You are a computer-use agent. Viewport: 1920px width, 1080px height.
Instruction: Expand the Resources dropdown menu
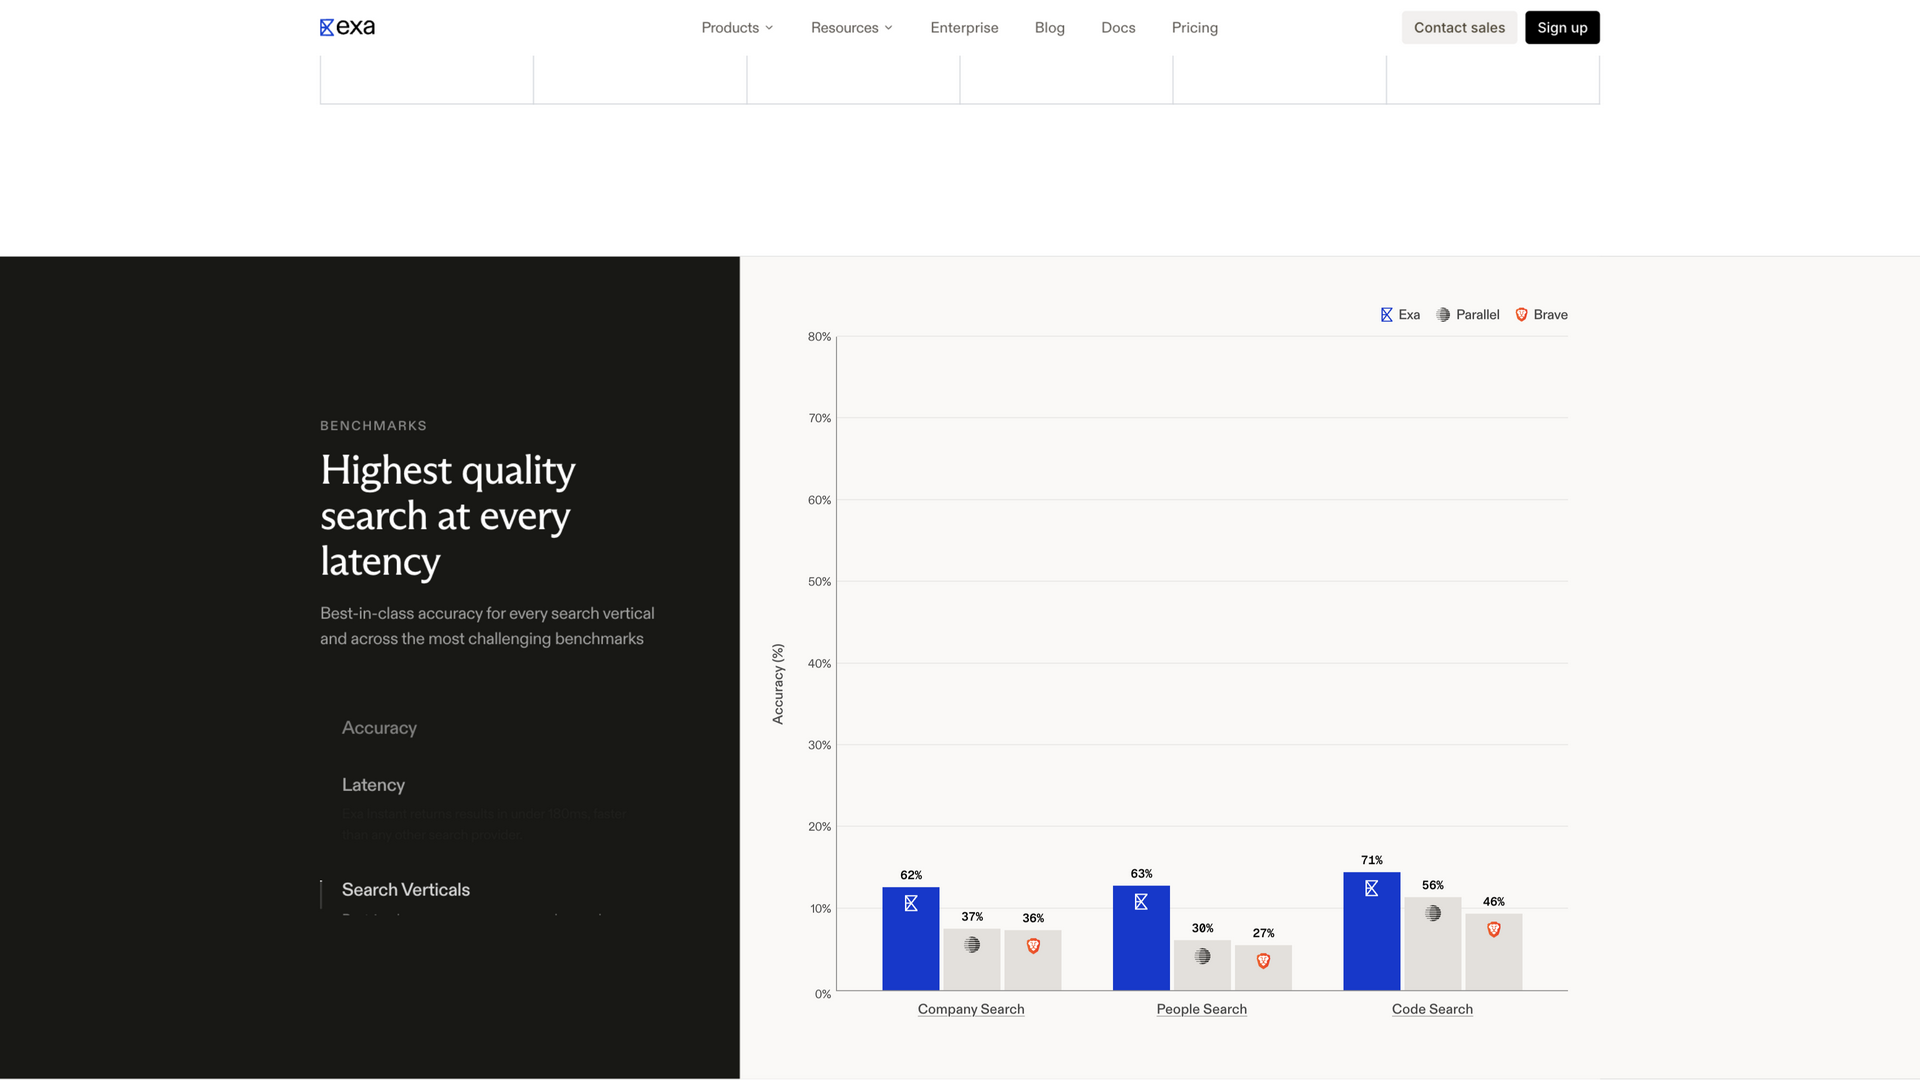(x=851, y=28)
